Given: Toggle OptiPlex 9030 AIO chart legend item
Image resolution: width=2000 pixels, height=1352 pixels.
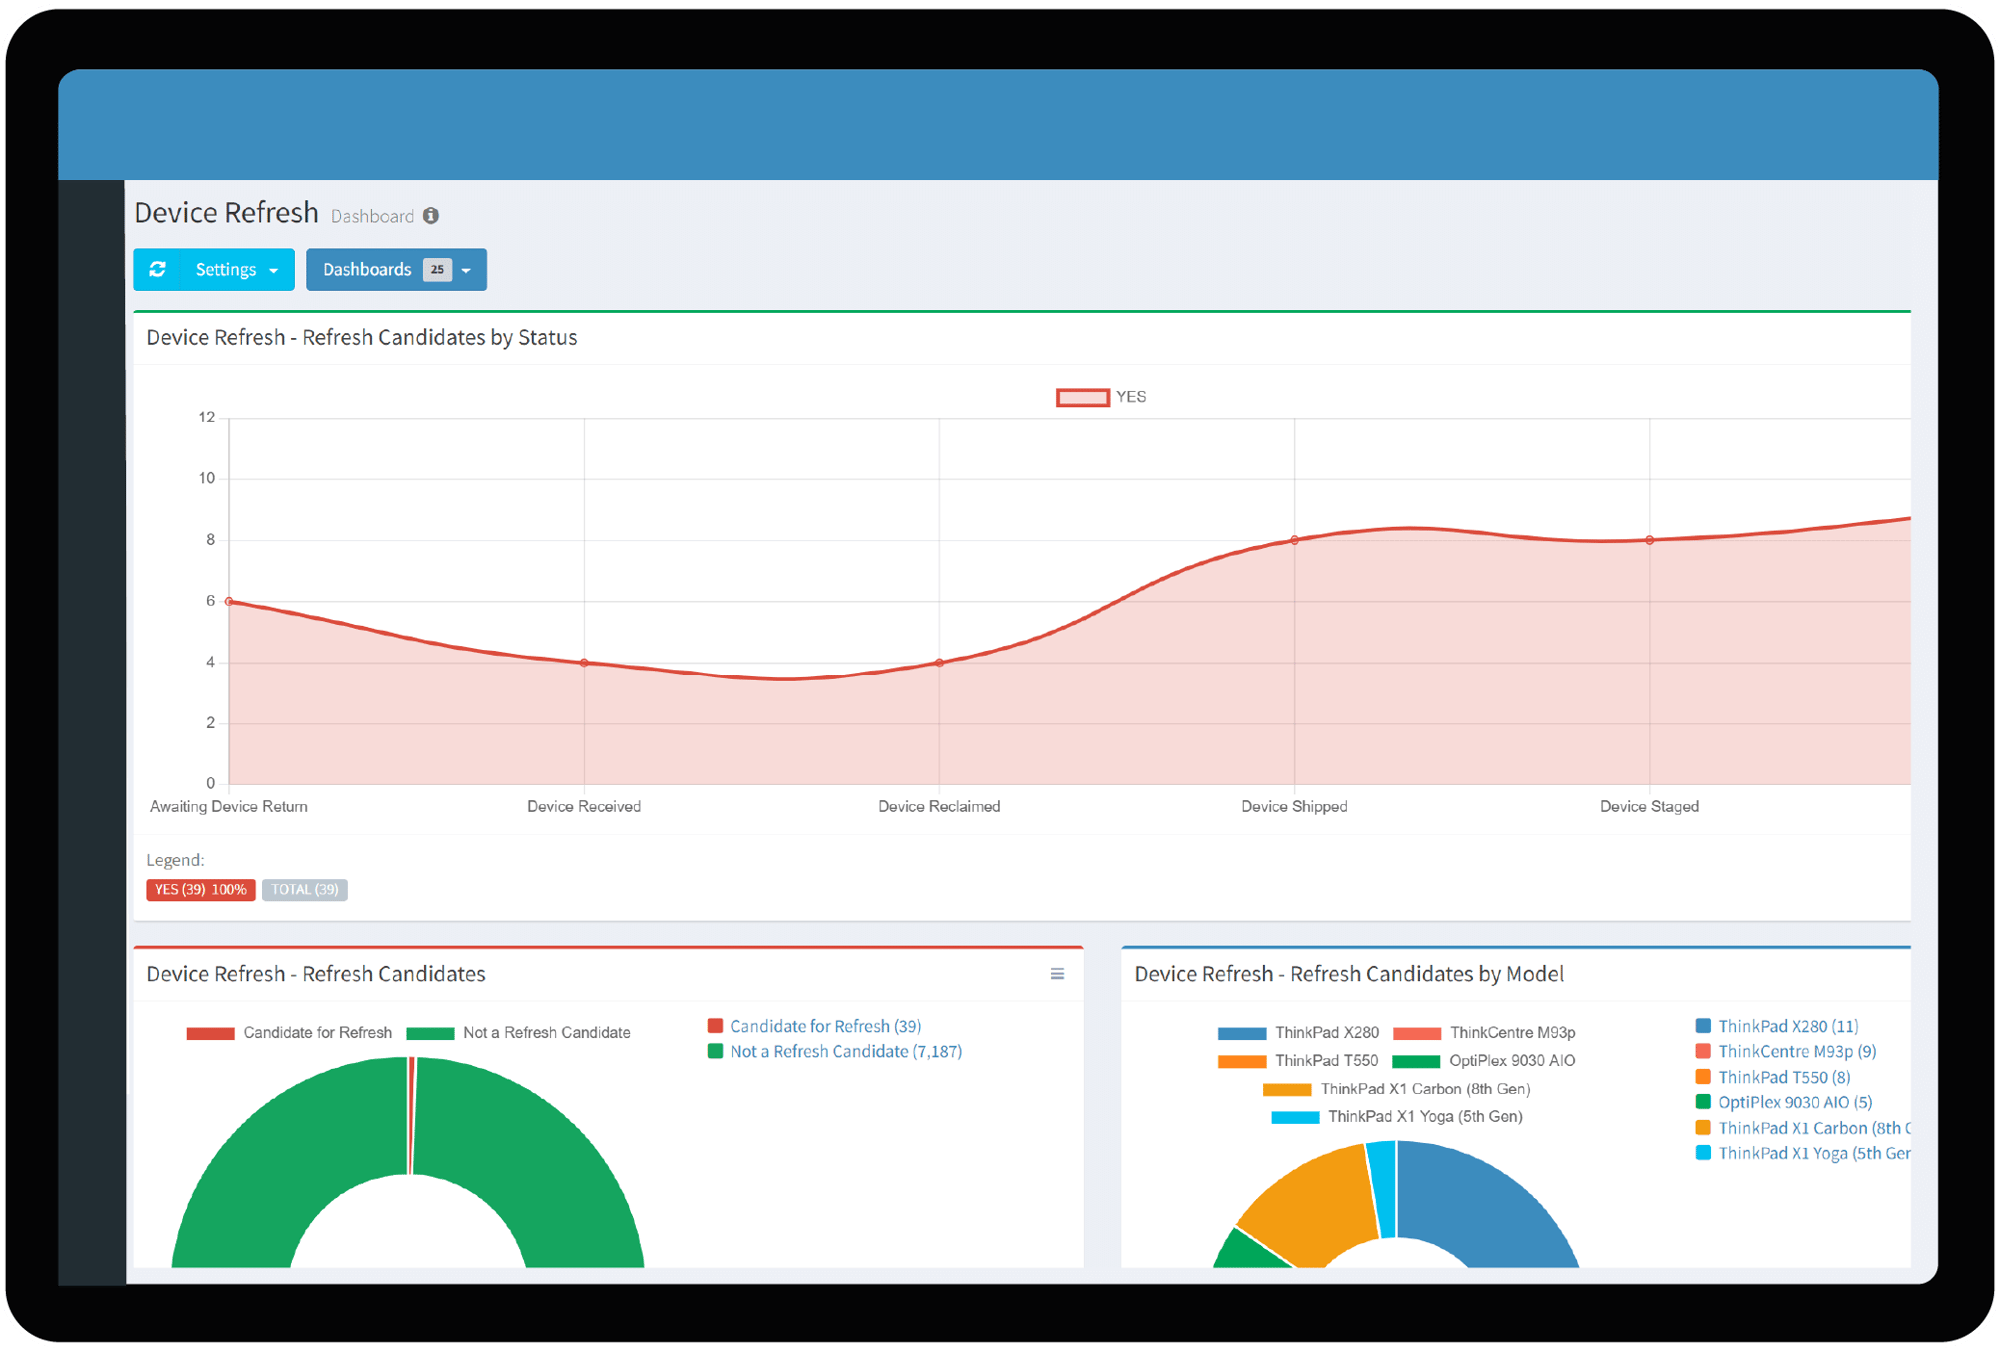Looking at the screenshot, I should (1484, 1061).
